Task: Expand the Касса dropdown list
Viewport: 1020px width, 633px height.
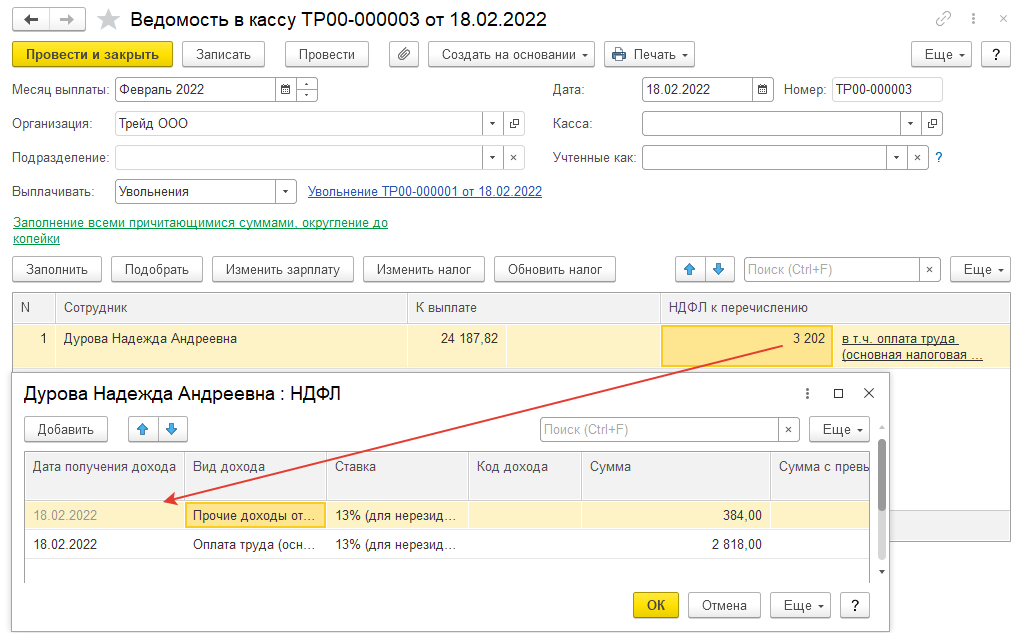Action: point(910,124)
